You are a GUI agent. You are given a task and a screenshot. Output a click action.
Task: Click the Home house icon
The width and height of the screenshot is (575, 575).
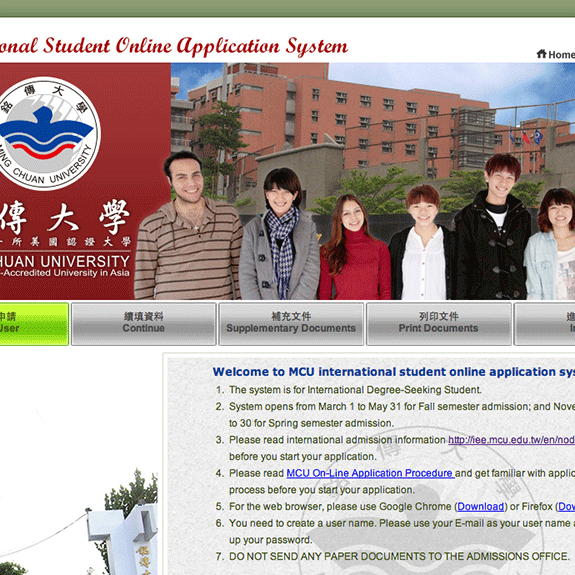coord(541,54)
